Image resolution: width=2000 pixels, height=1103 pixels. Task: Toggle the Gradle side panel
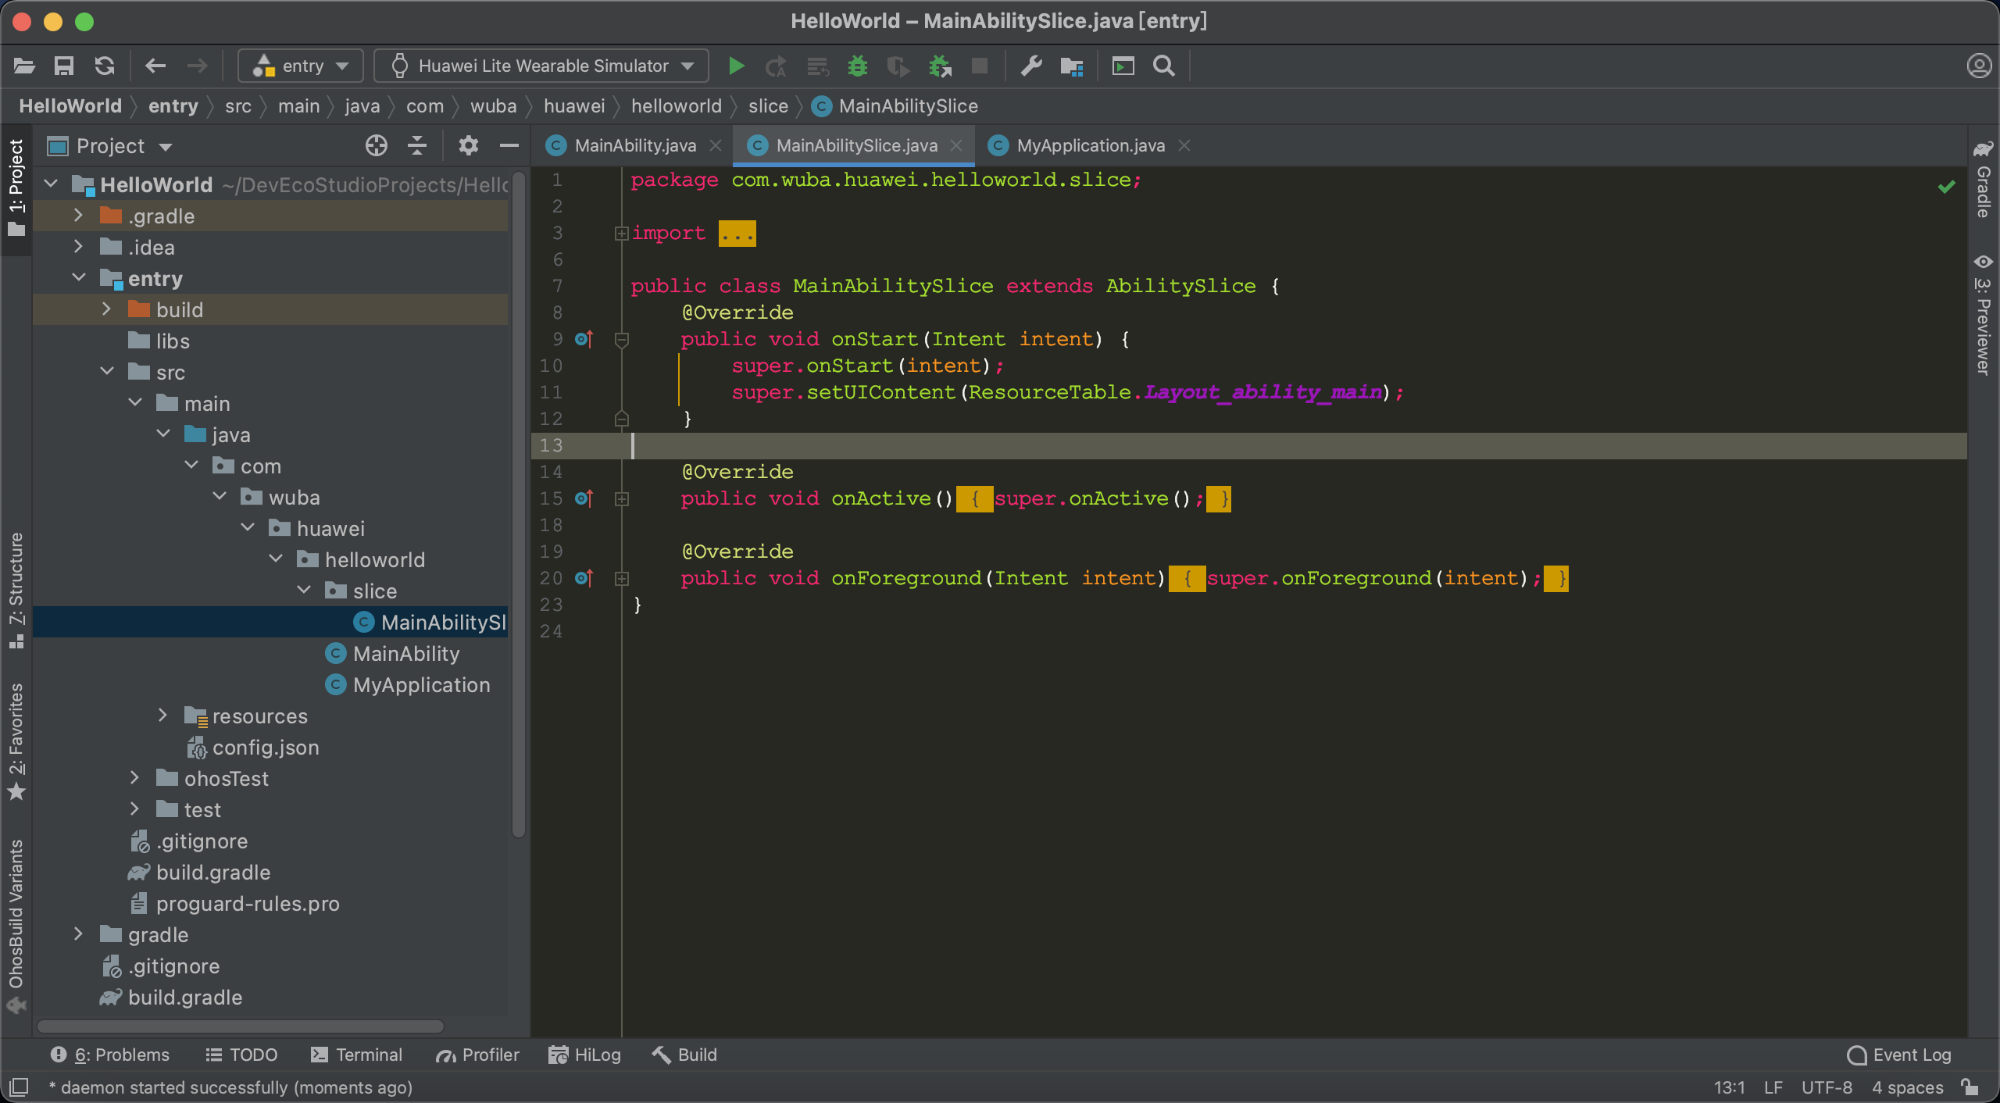1983,179
